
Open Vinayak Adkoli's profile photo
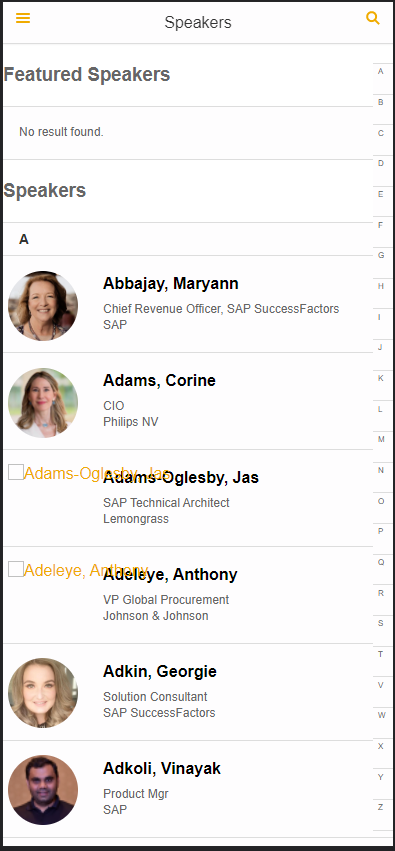[43, 790]
